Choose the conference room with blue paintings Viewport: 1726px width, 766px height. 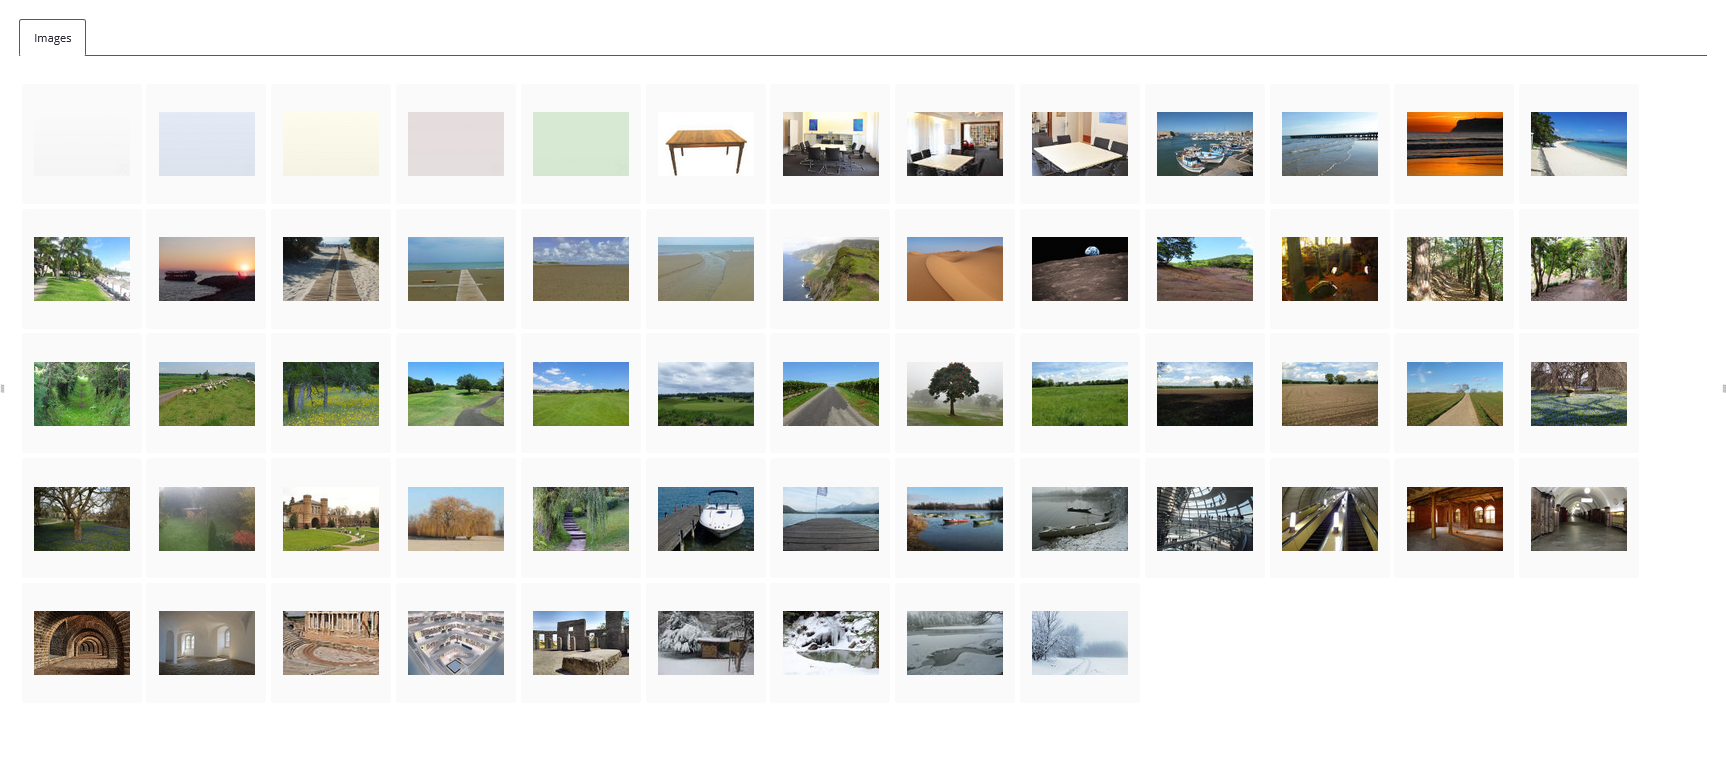coord(831,144)
